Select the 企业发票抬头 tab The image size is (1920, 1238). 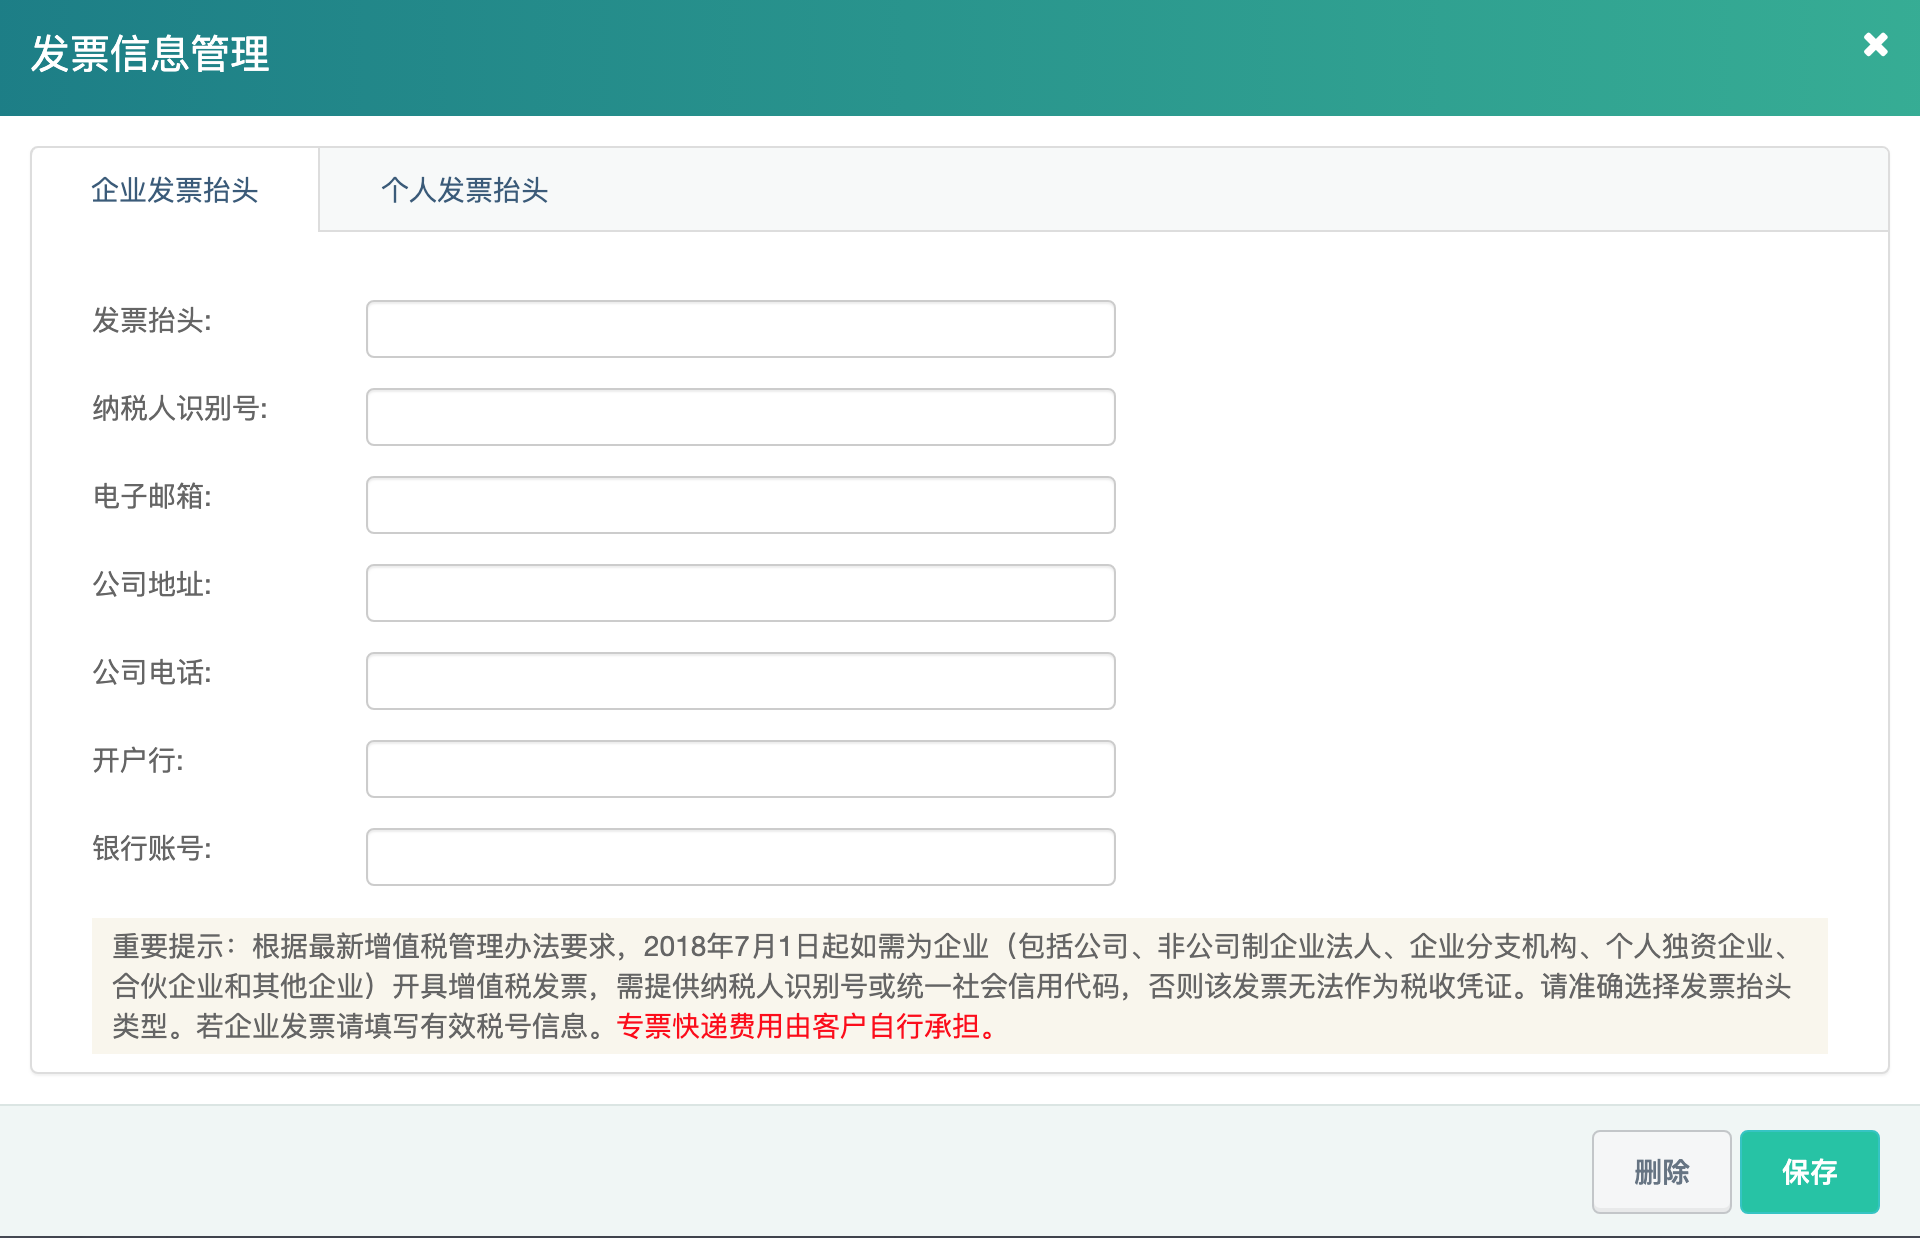point(174,190)
